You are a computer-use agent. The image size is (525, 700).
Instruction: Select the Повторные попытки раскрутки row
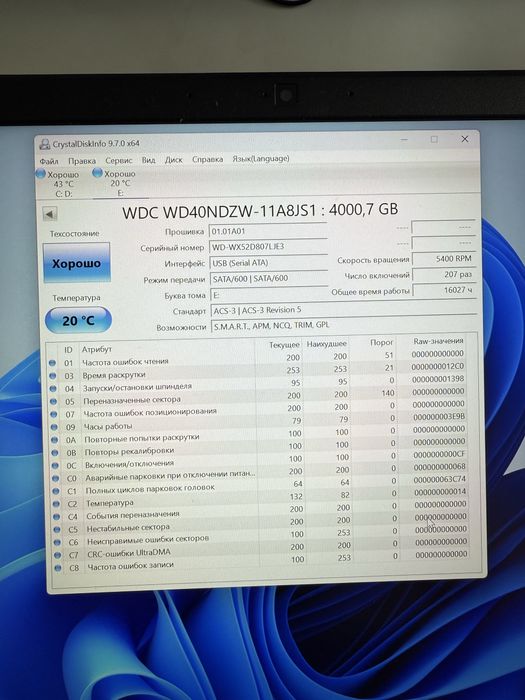[259, 434]
